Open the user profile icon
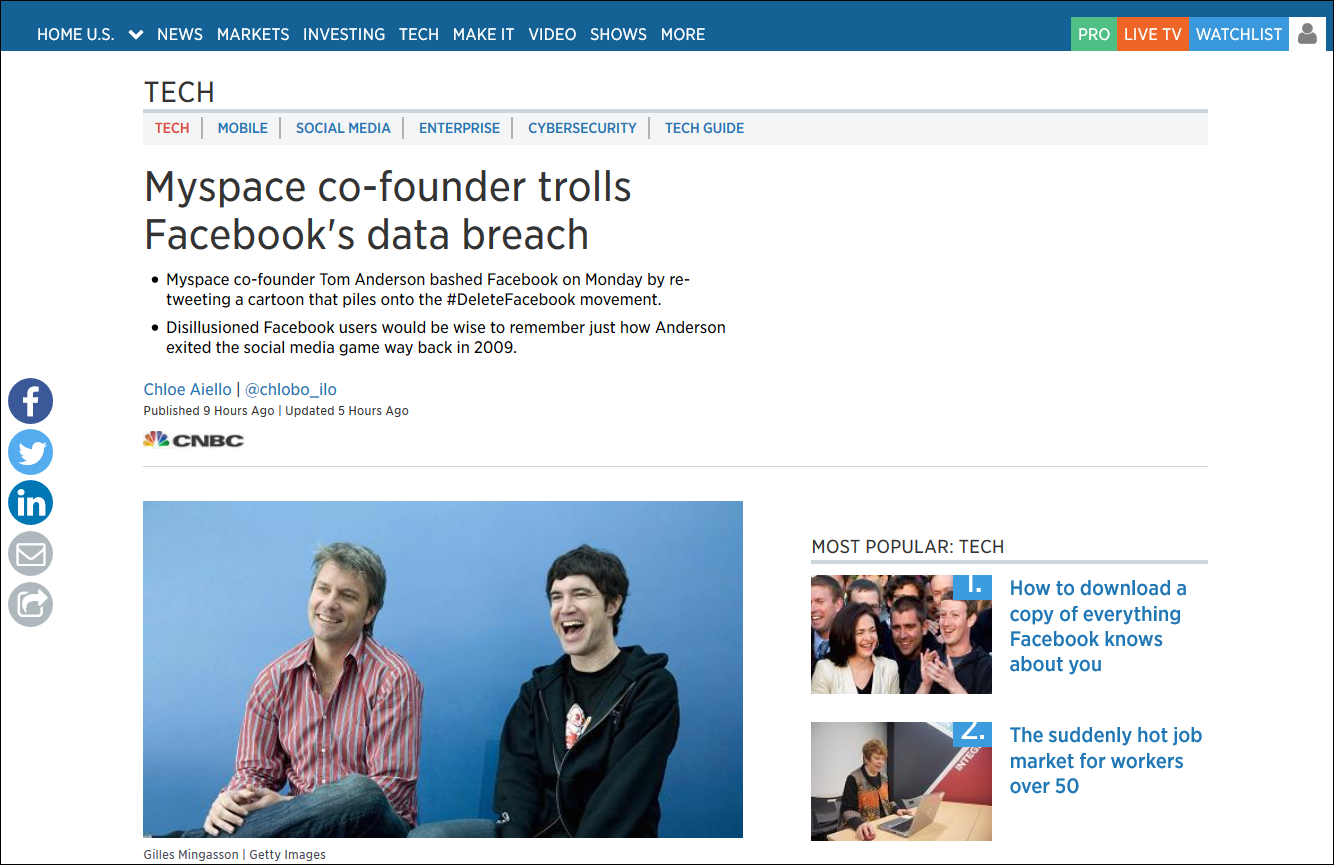This screenshot has height=865, width=1334. coord(1307,34)
